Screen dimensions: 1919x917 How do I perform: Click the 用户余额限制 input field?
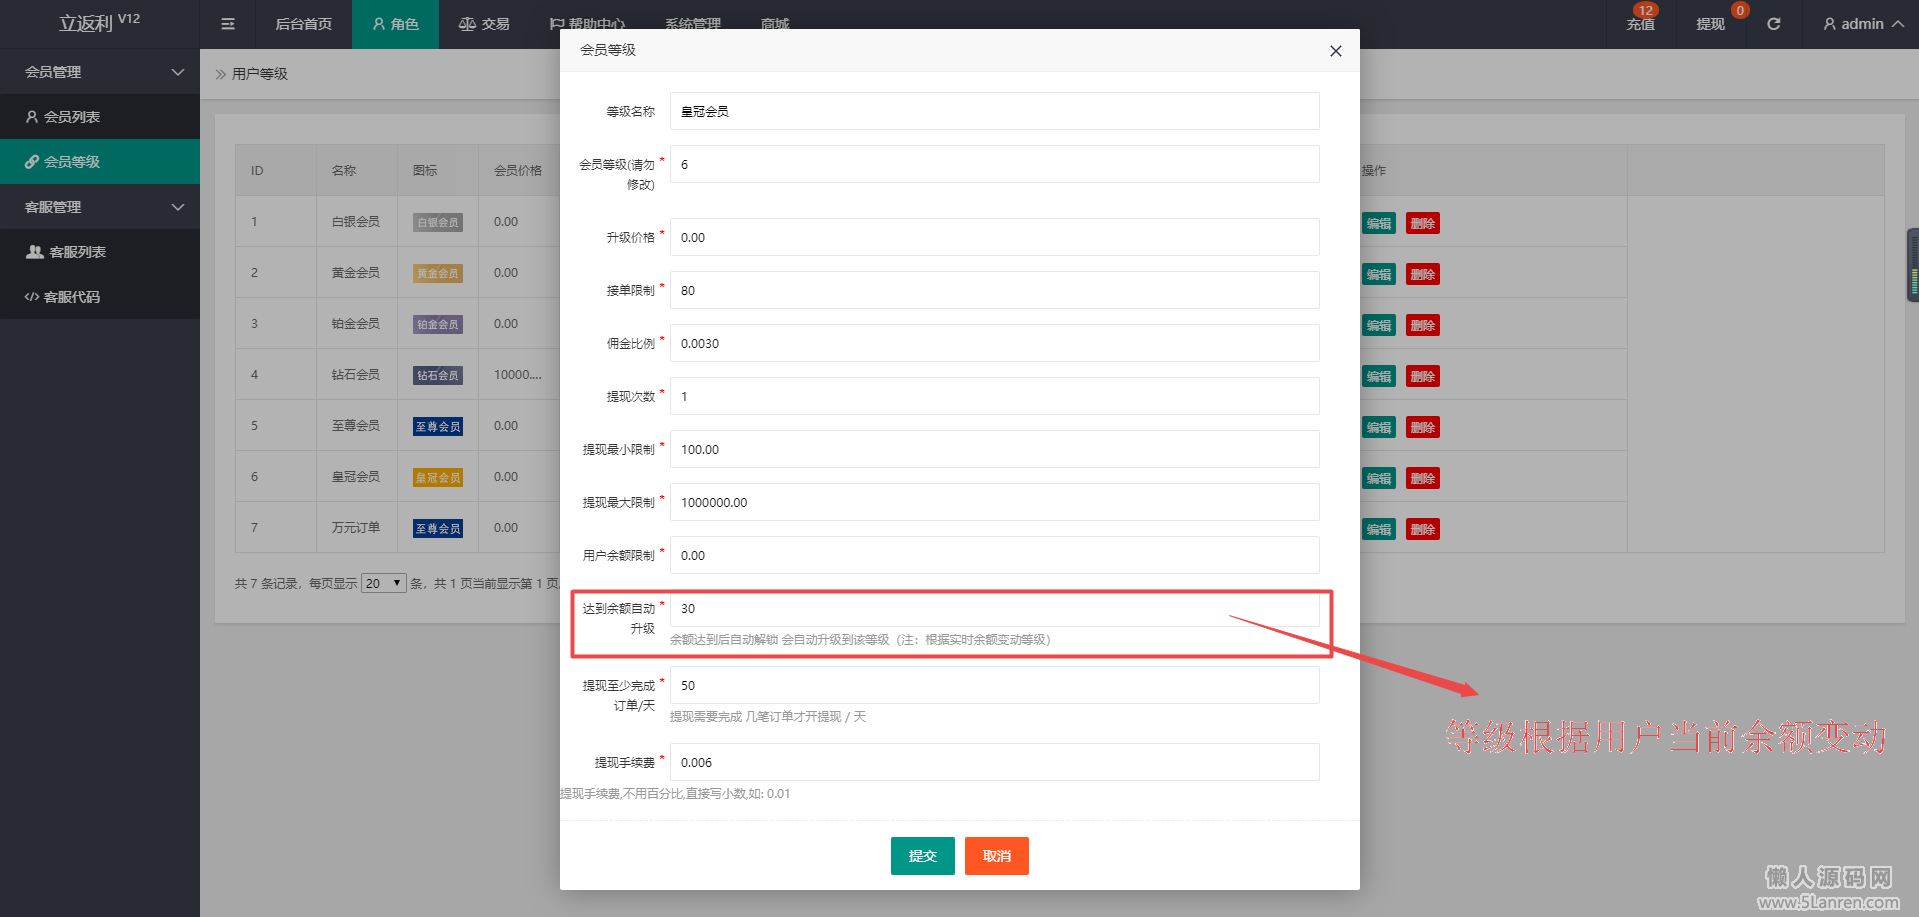(x=995, y=555)
